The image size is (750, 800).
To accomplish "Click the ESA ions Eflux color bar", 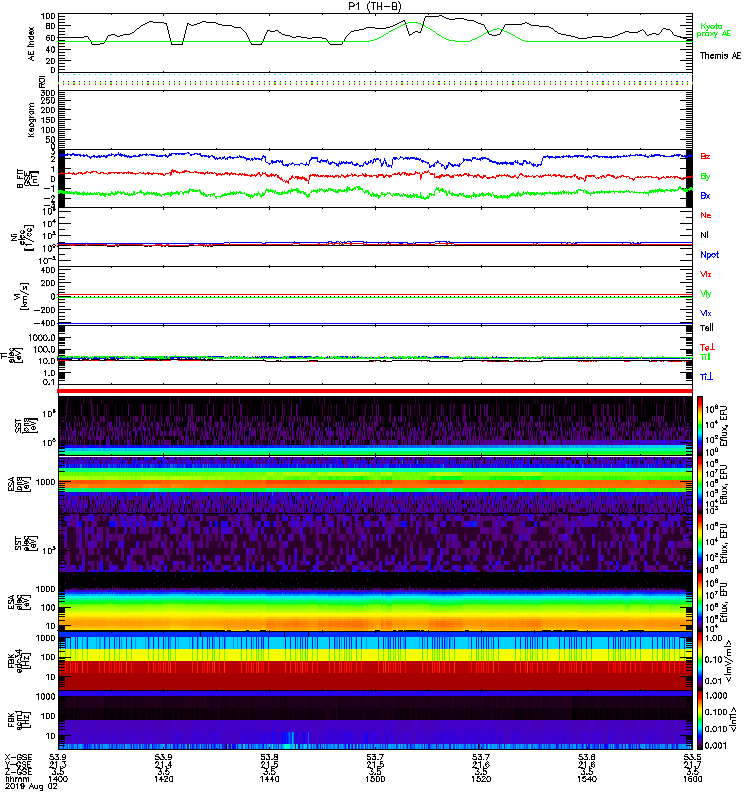I will click(x=700, y=484).
